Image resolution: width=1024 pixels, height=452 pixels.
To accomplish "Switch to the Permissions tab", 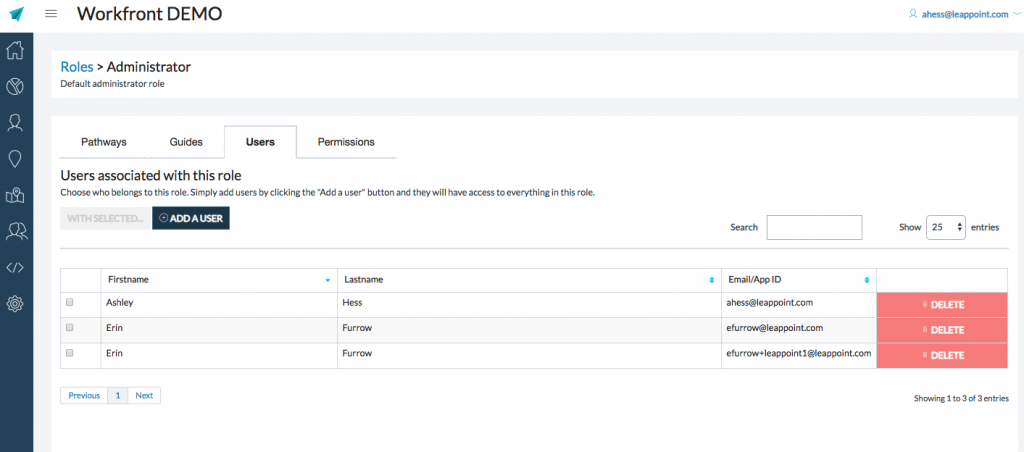I will tap(346, 142).
